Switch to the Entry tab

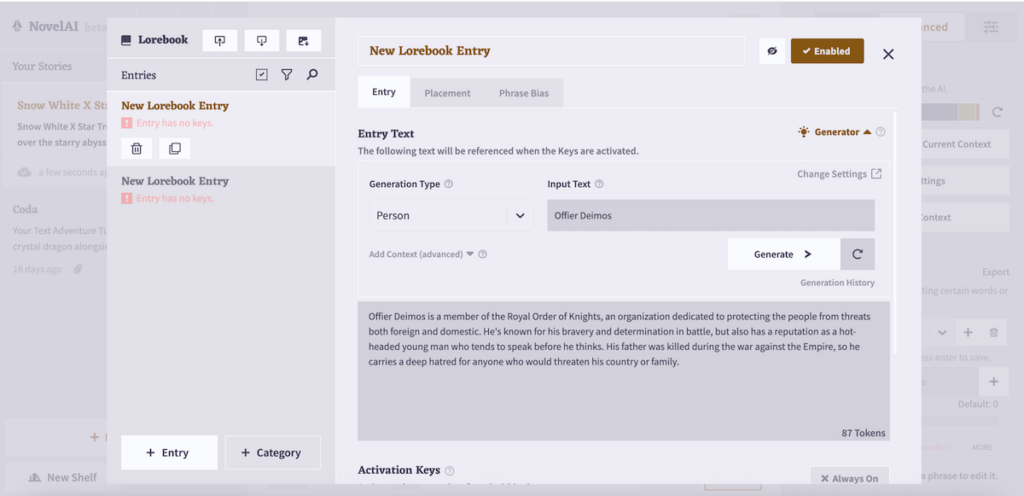[x=384, y=92]
